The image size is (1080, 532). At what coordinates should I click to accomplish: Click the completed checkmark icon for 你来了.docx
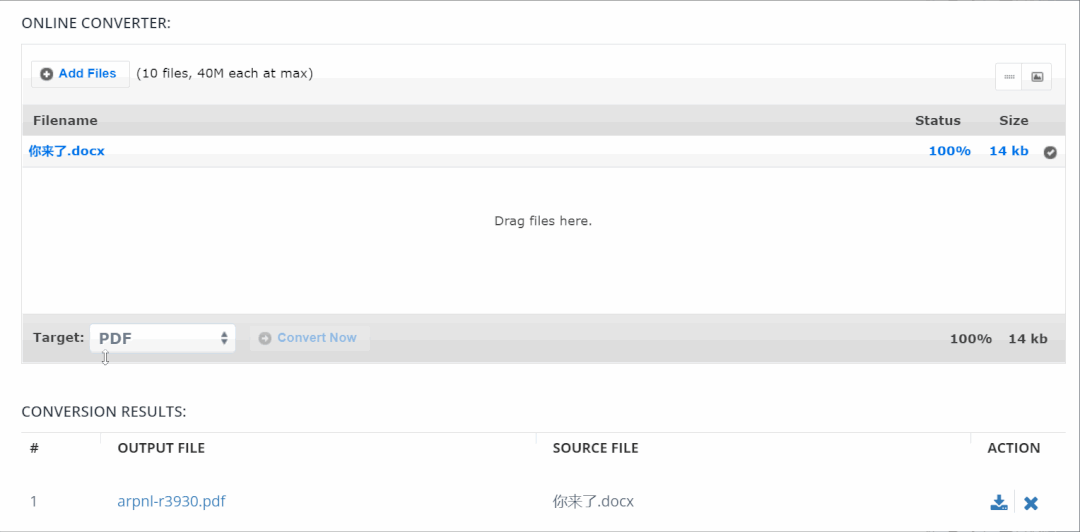pyautogui.click(x=1050, y=152)
